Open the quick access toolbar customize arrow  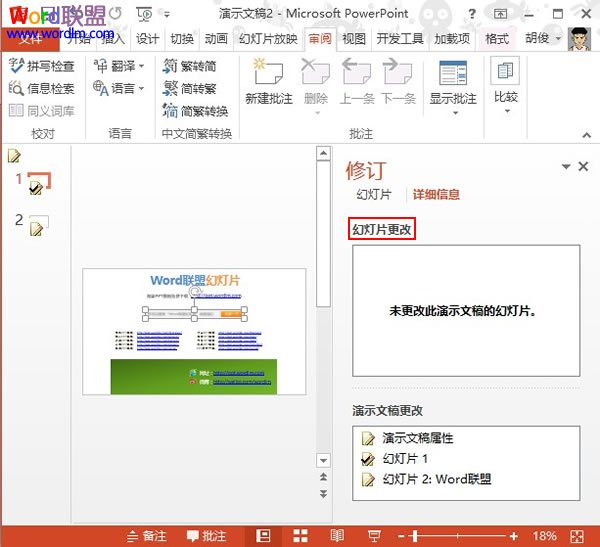(x=166, y=15)
